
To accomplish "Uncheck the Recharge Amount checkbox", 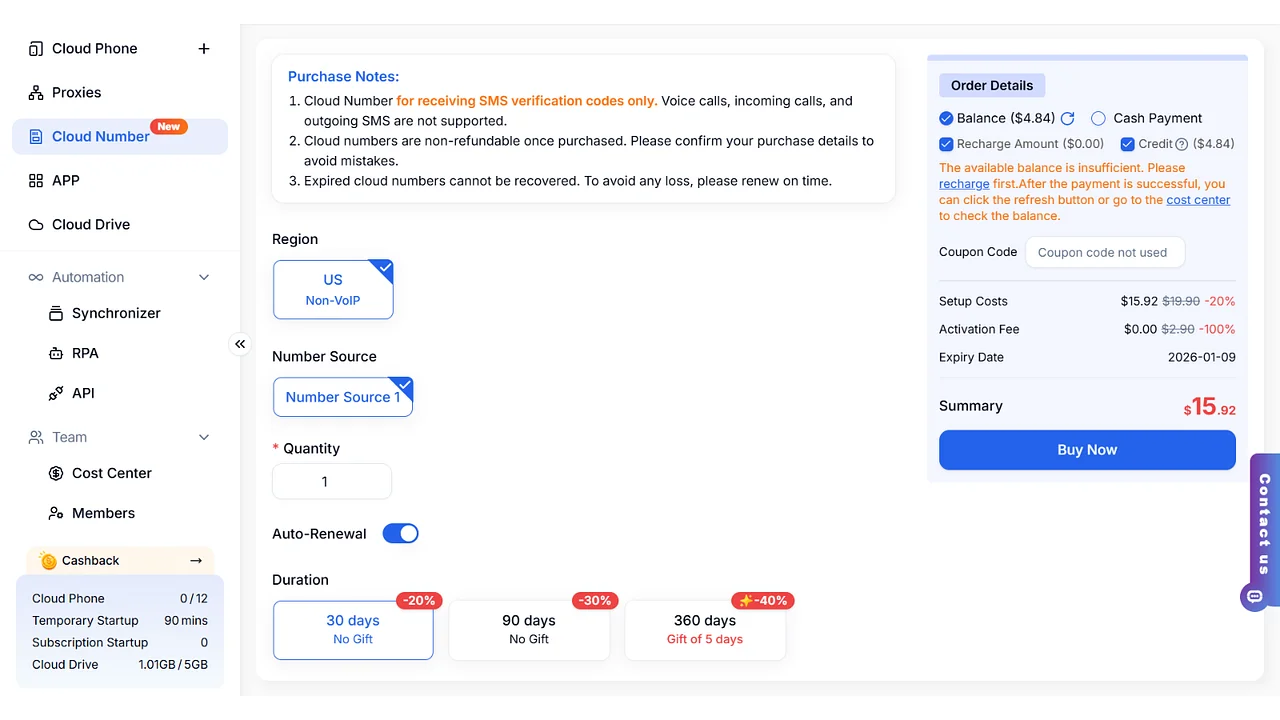I will click(946, 144).
